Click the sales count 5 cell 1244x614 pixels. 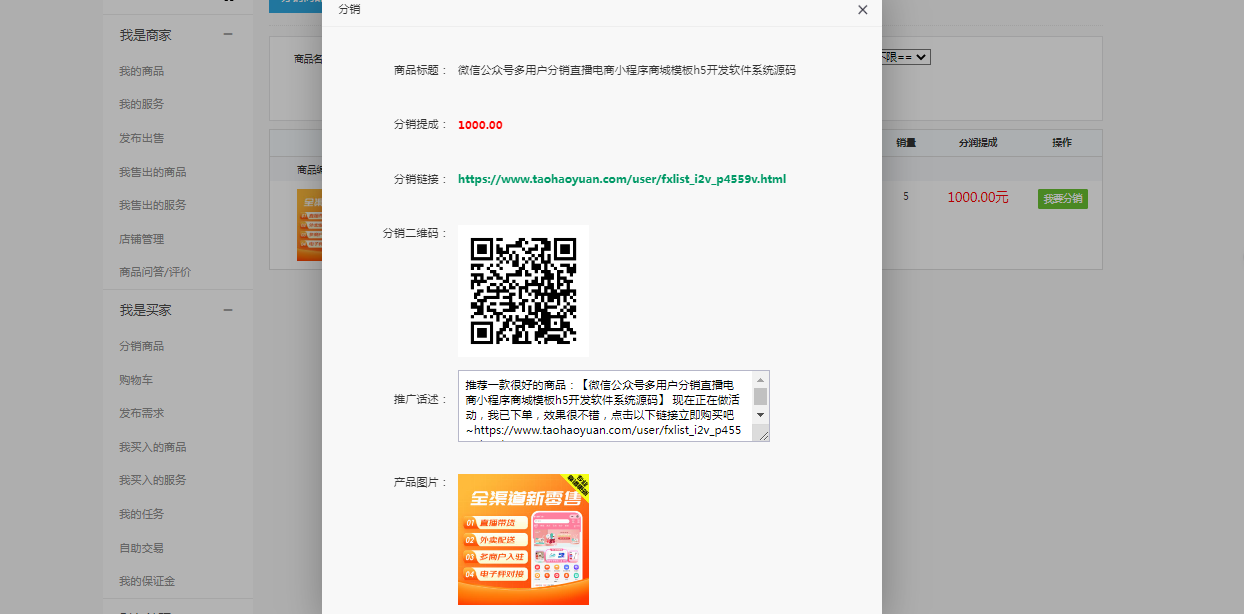point(906,197)
